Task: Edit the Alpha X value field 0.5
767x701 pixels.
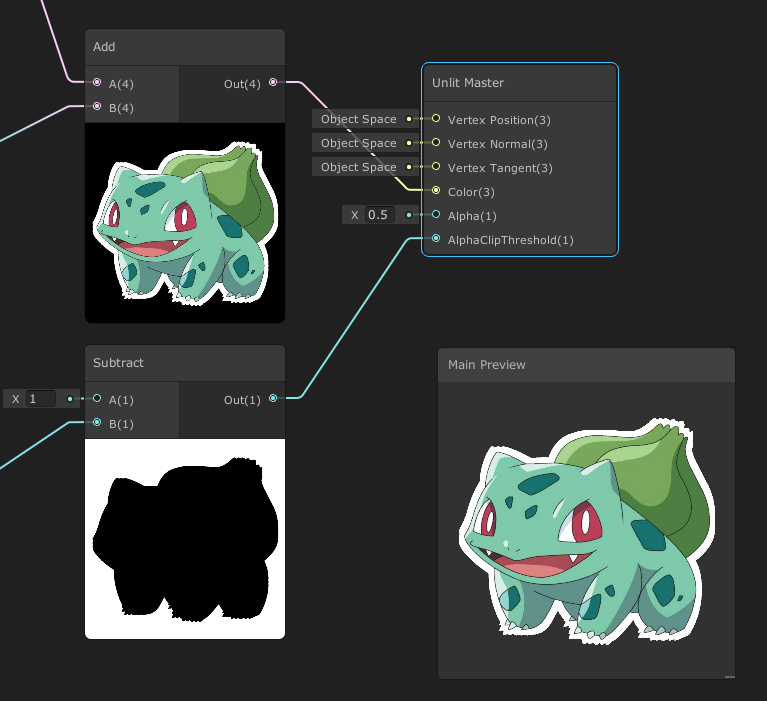Action: tap(380, 215)
